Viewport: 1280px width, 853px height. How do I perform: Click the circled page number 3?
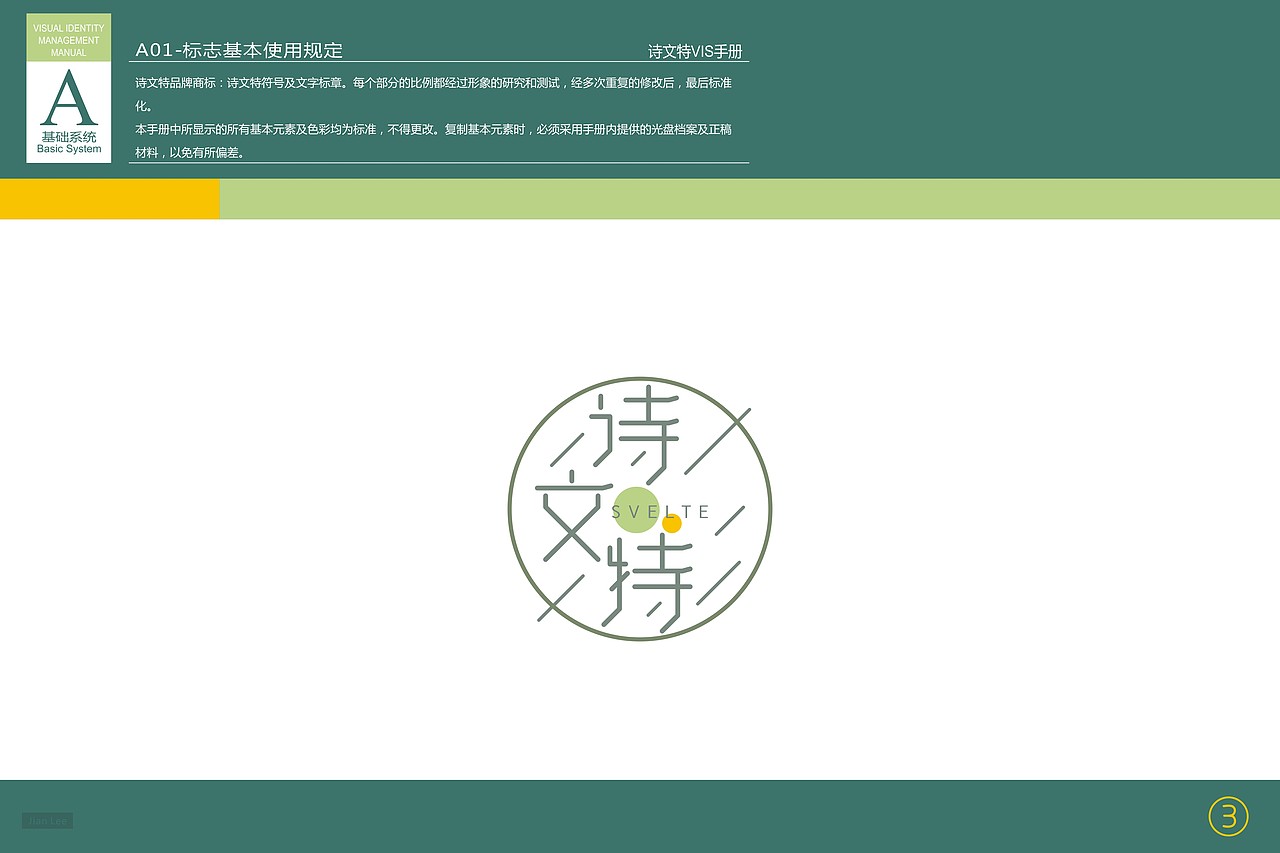1228,817
